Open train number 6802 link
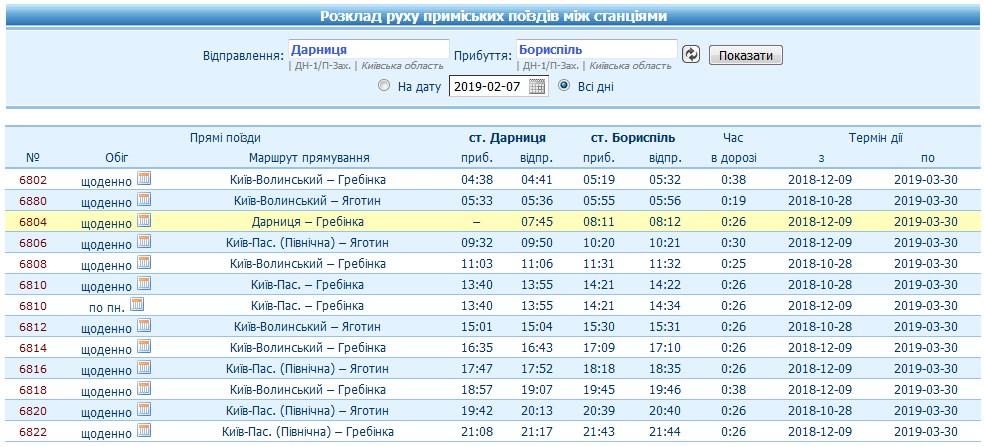 click(x=33, y=180)
